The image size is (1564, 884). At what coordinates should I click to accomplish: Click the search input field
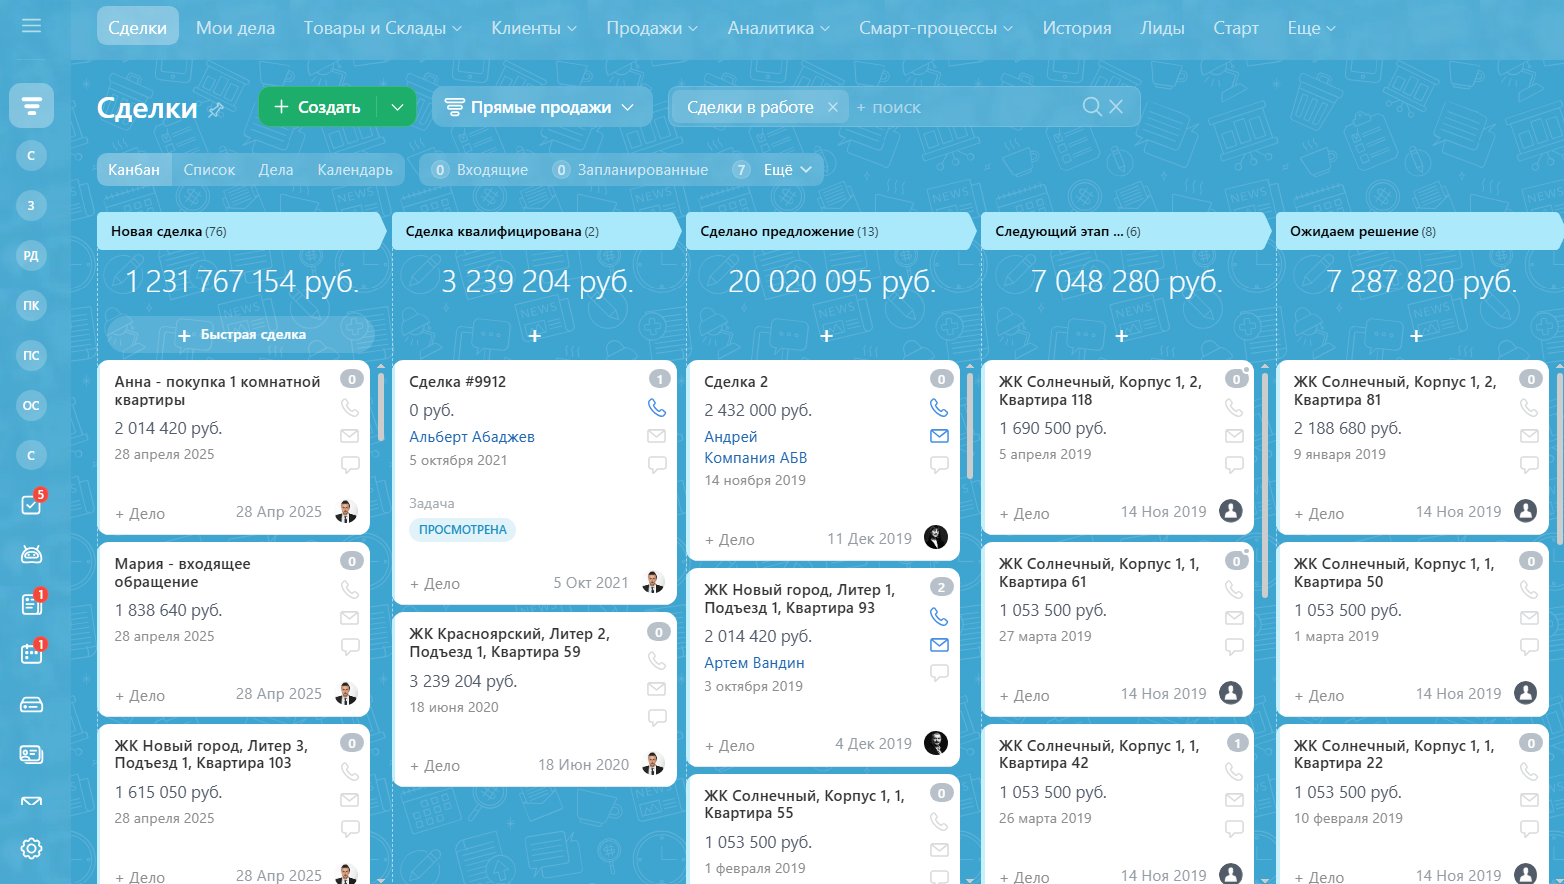pyautogui.click(x=968, y=107)
